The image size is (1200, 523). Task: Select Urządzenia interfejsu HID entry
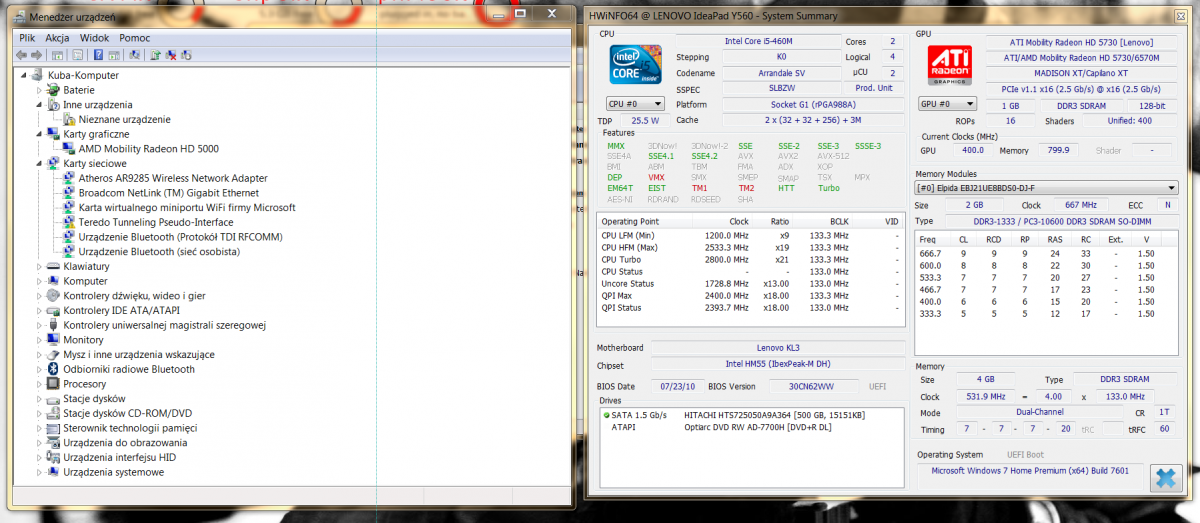[x=120, y=457]
